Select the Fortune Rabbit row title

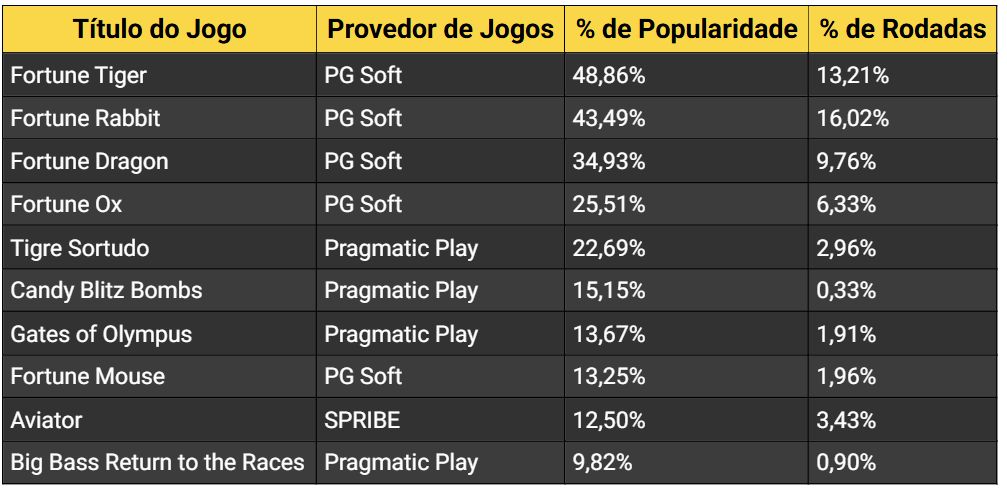[x=85, y=118]
